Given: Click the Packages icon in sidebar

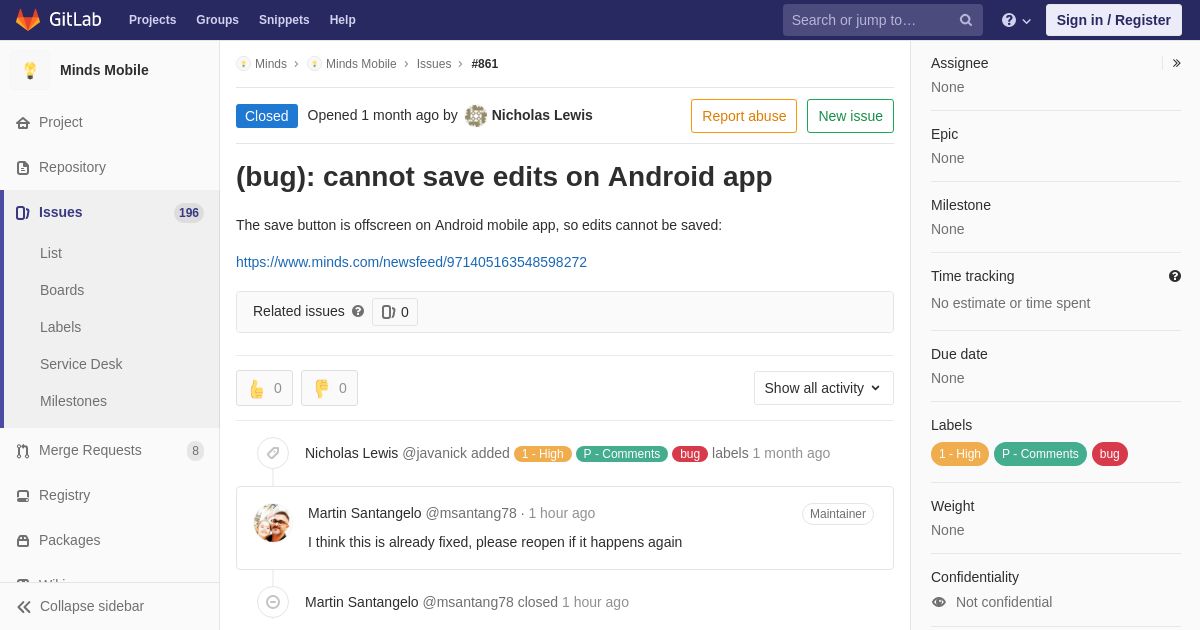Looking at the screenshot, I should pos(23,541).
